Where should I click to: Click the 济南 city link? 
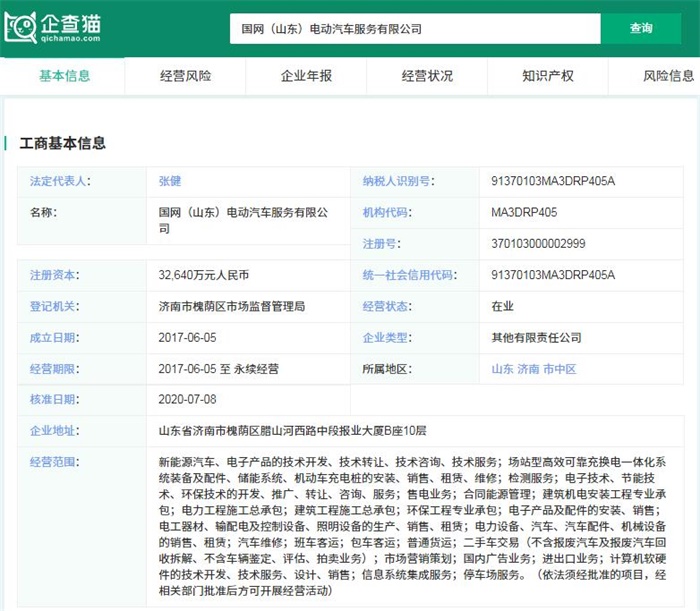pos(530,369)
